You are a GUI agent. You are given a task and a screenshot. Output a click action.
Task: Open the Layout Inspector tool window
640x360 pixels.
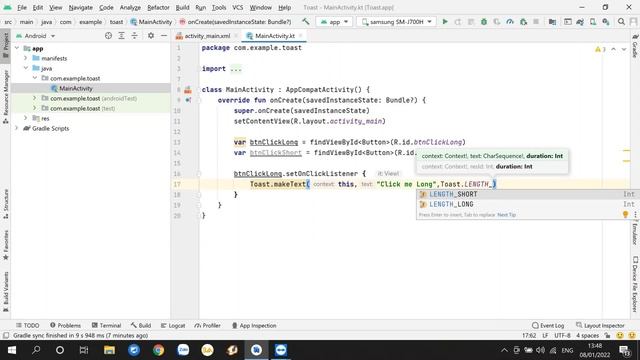[x=600, y=325]
